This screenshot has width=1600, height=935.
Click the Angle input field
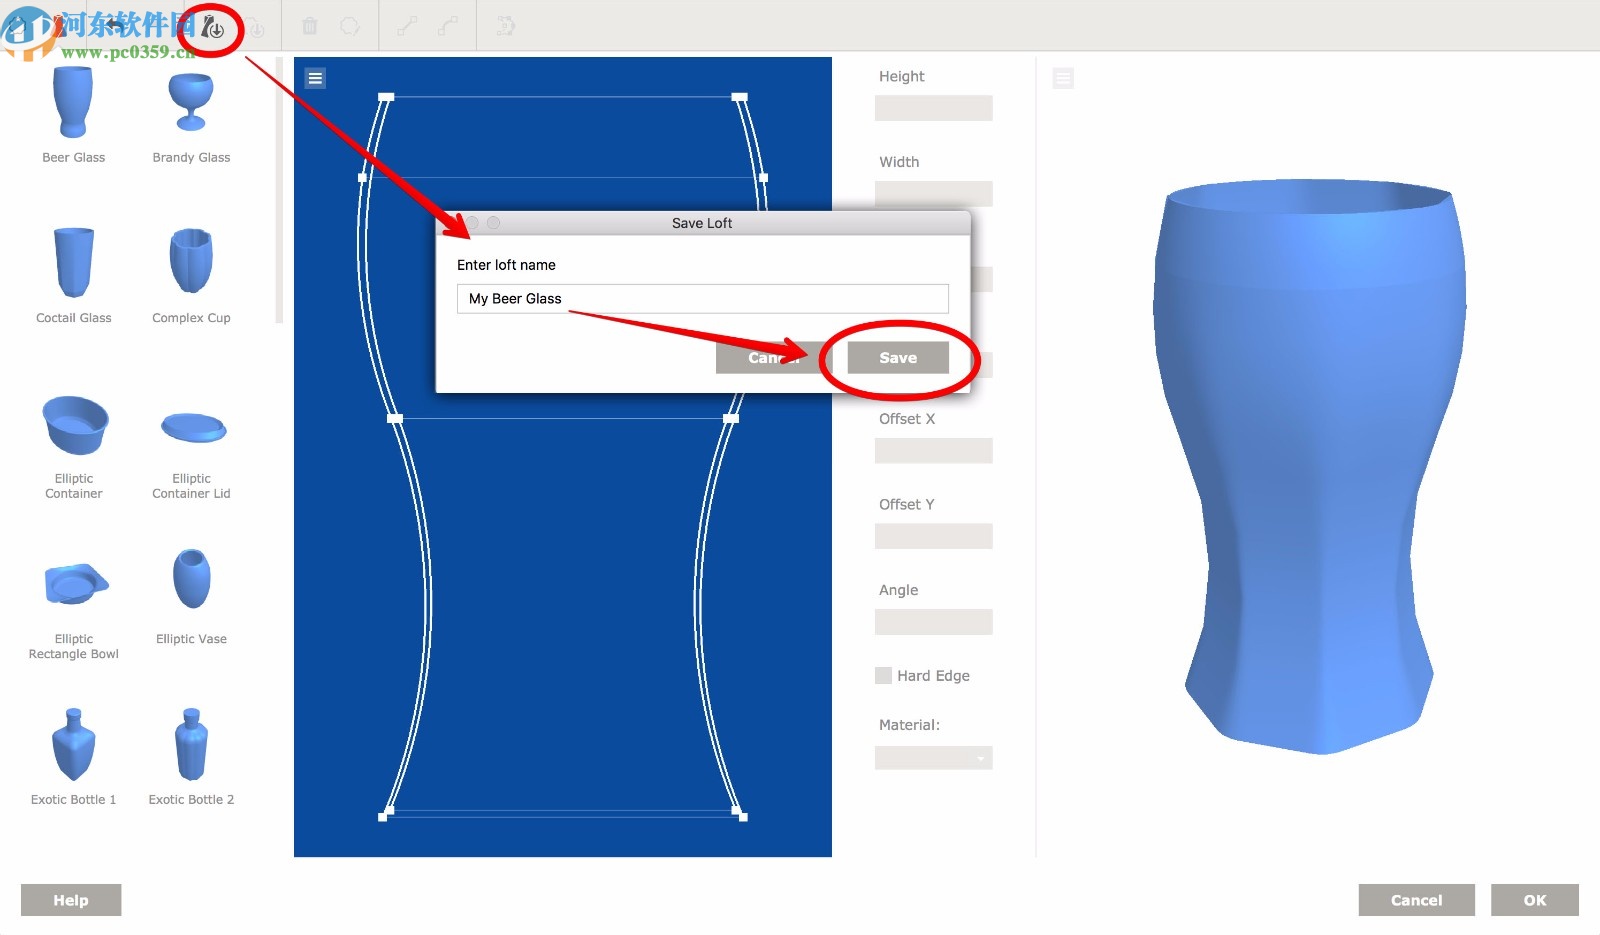933,622
